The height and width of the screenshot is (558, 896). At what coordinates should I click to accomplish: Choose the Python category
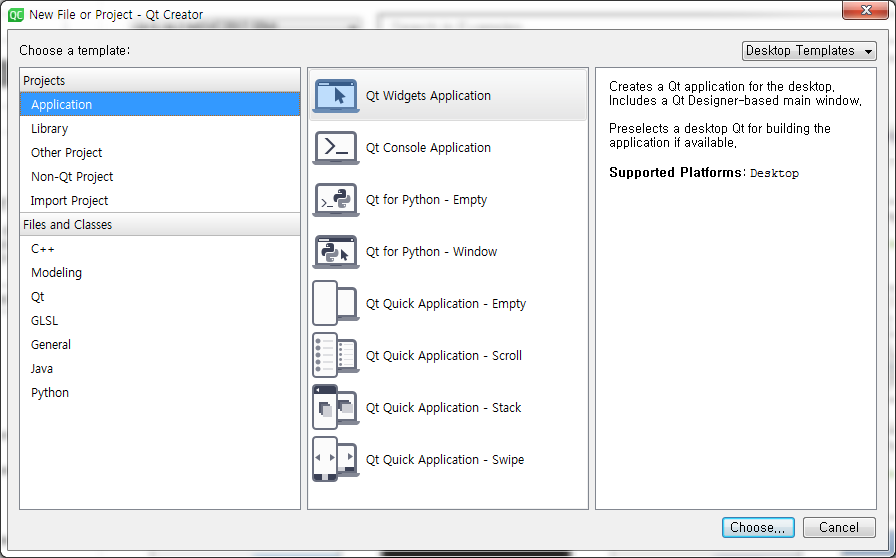(x=160, y=393)
